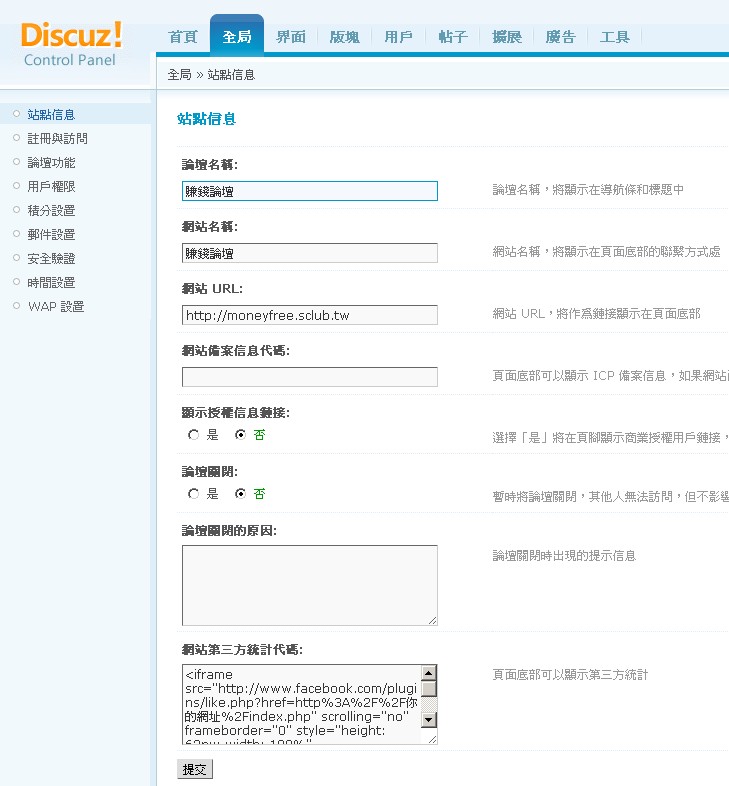Open the 用戶 tab

coord(398,37)
